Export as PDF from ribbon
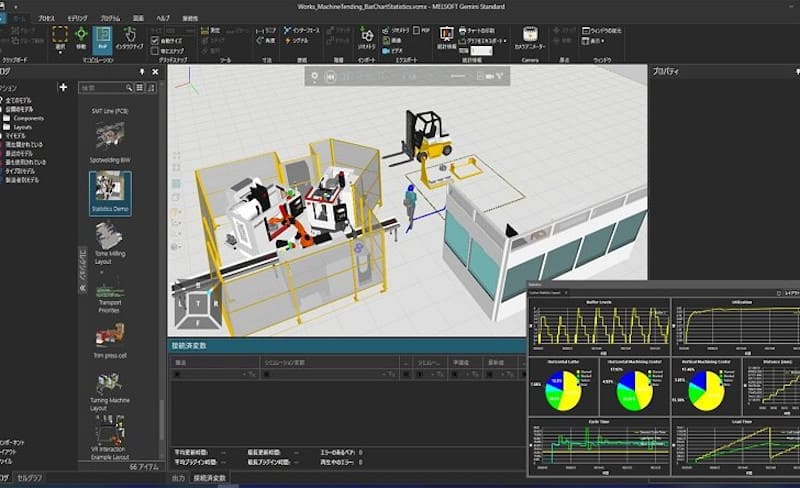The image size is (800, 488). tap(421, 31)
